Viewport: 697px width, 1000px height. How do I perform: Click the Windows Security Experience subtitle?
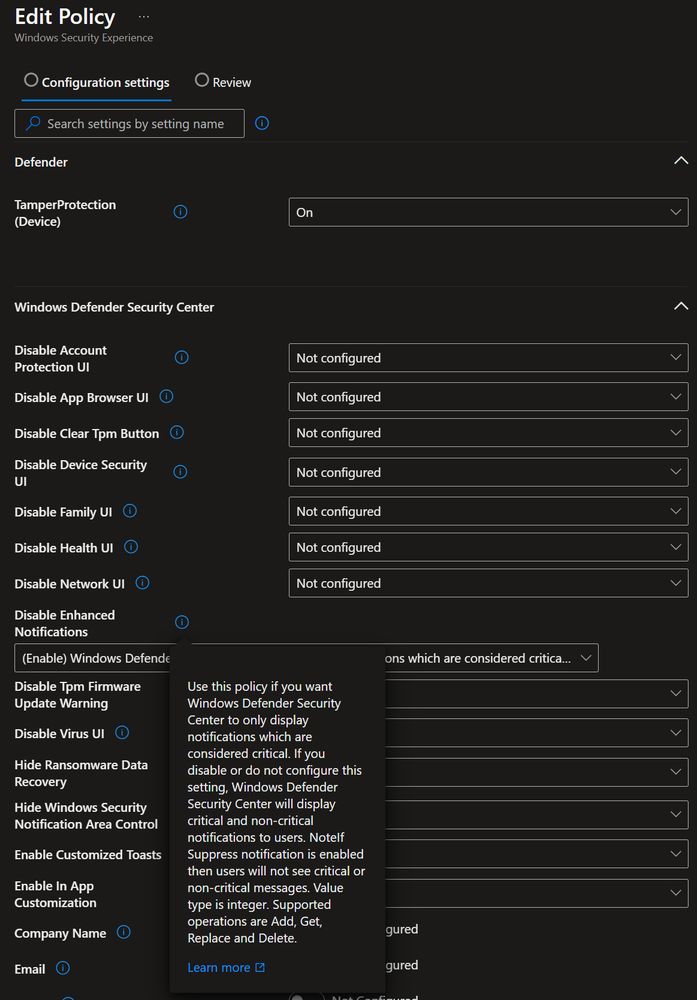[84, 38]
